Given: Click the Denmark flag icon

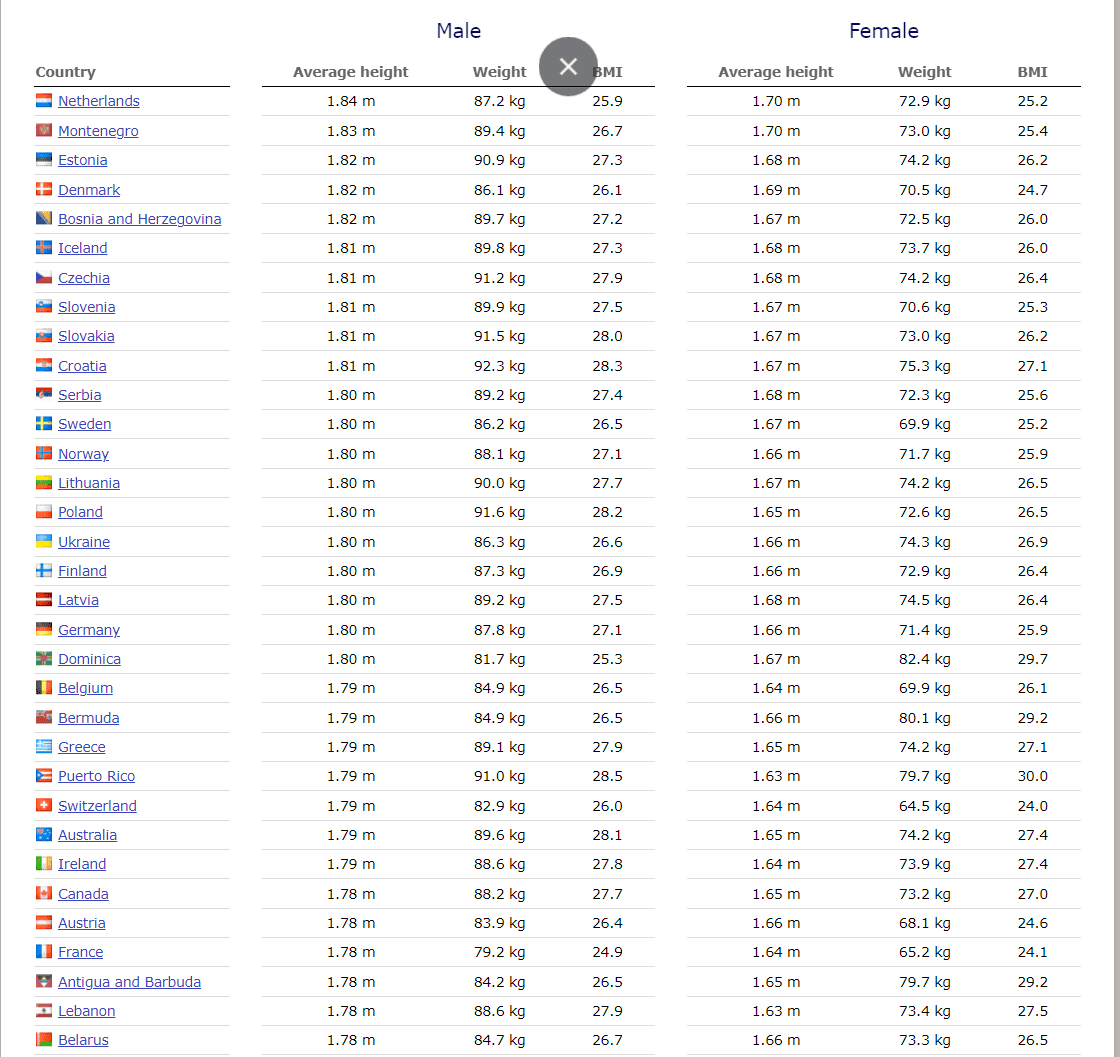Looking at the screenshot, I should click(44, 190).
